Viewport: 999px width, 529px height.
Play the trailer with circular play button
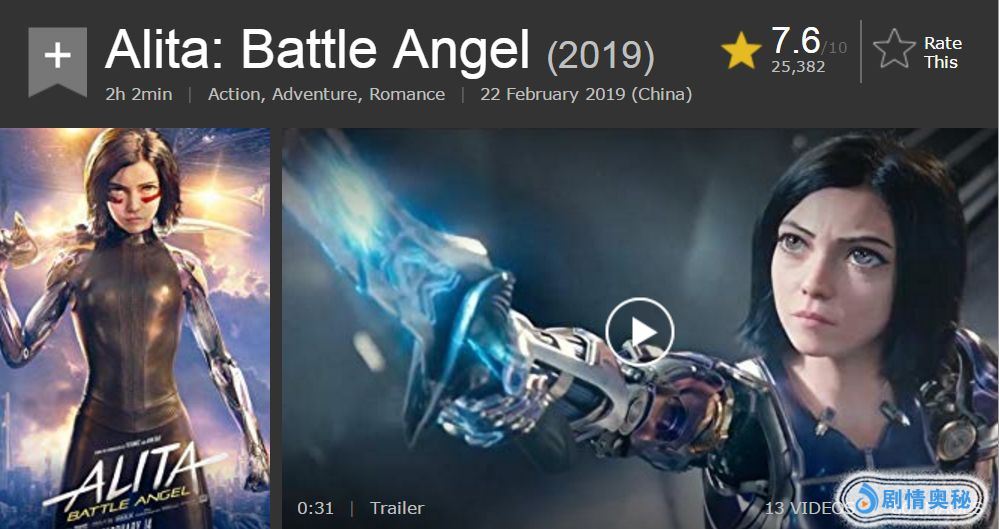(640, 331)
